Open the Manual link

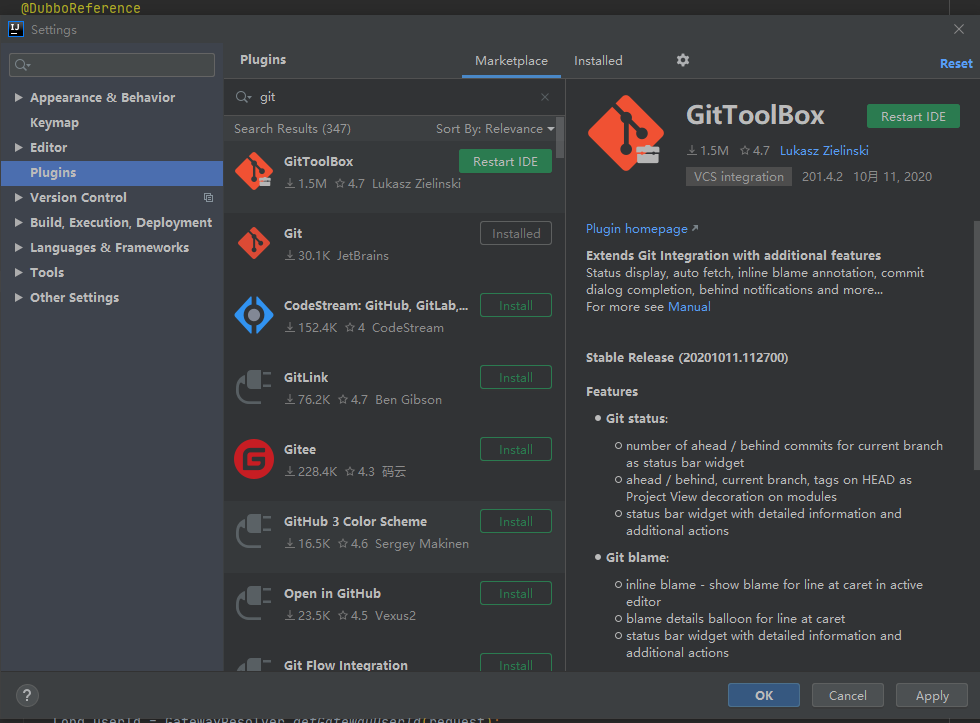(689, 307)
